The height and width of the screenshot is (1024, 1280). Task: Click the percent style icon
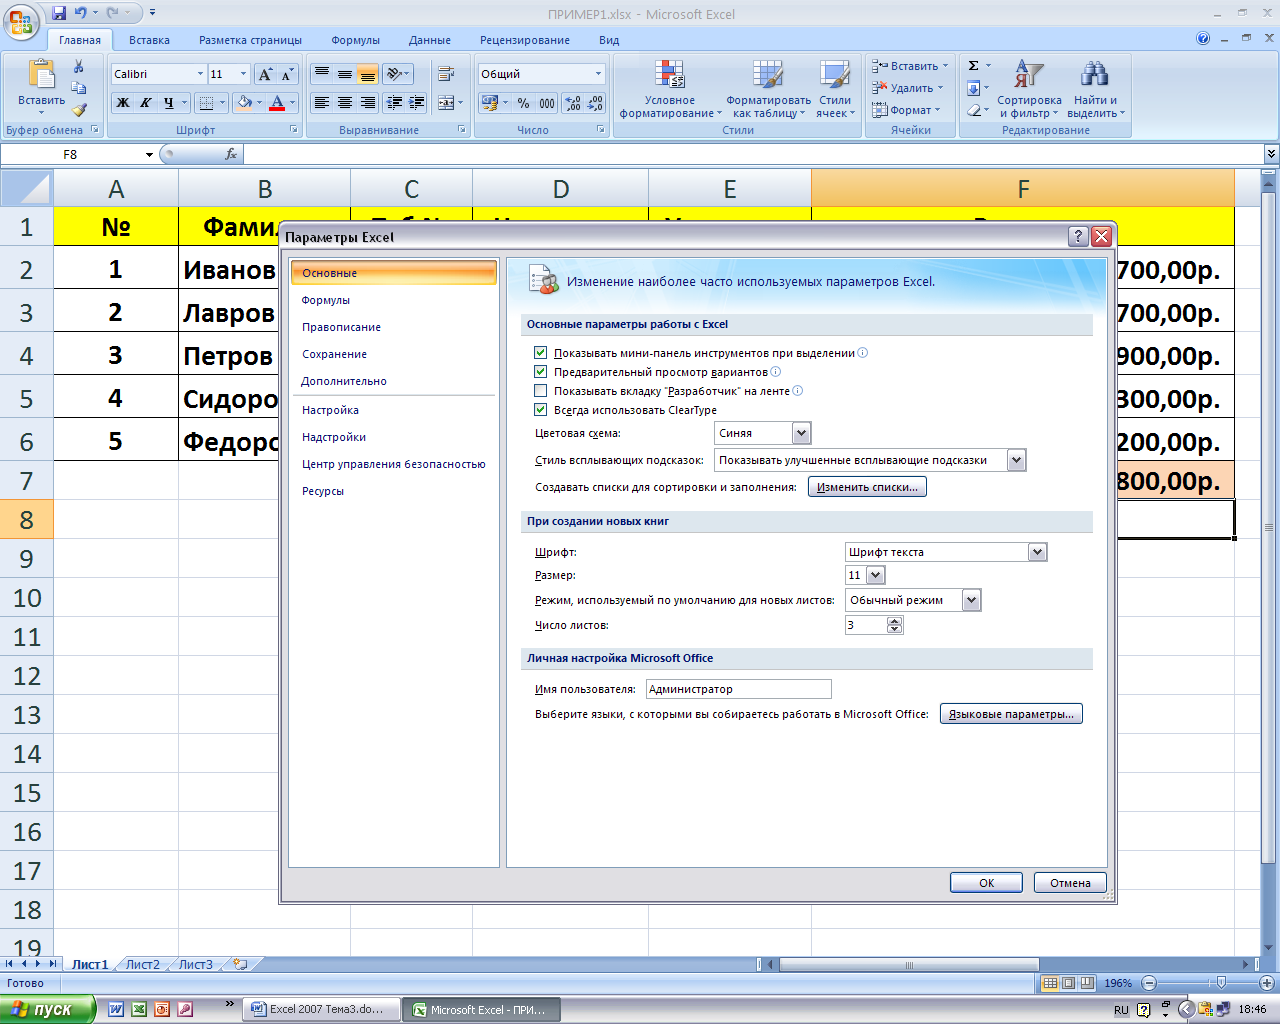point(523,102)
